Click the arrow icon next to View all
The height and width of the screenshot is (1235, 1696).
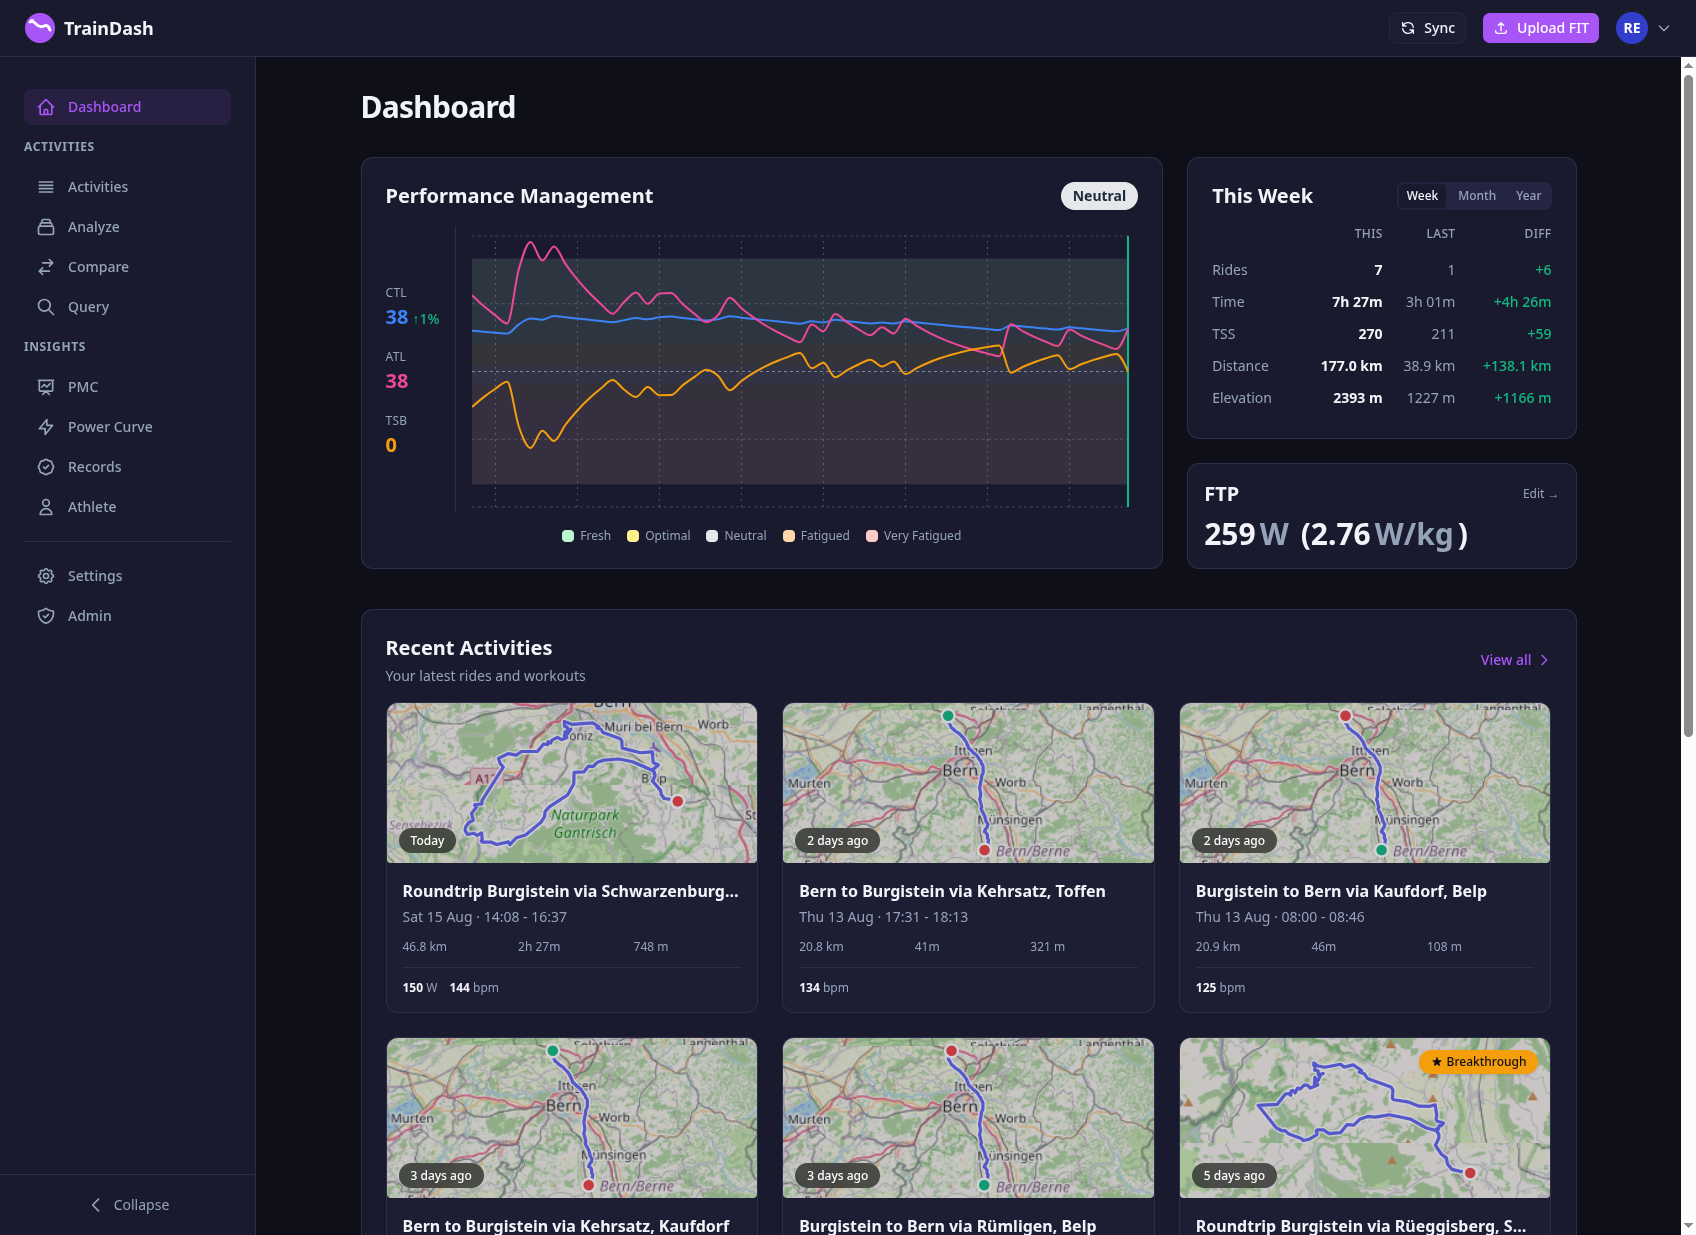[1544, 660]
